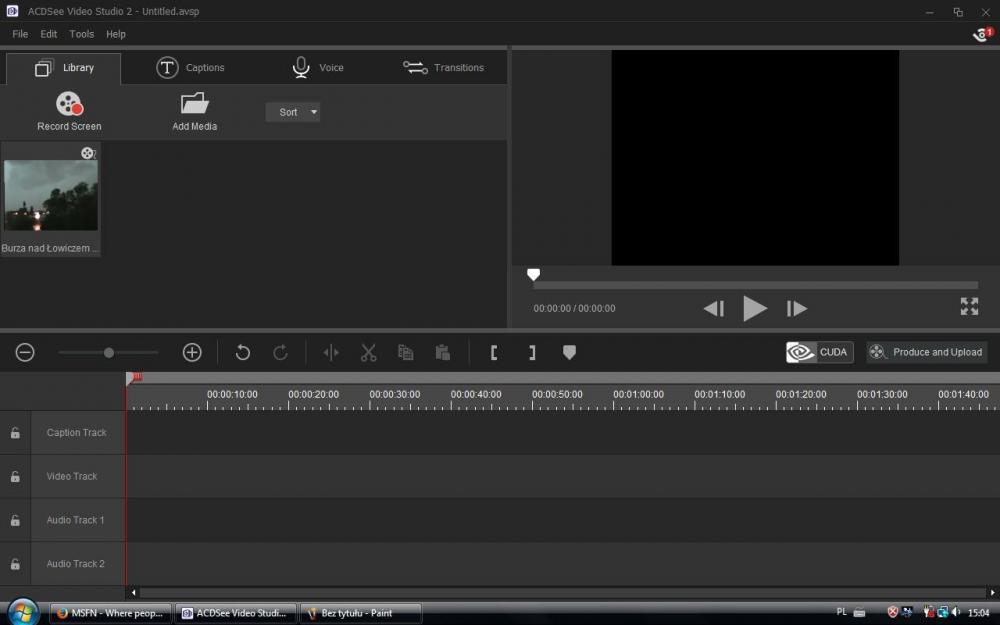Toggle lock on Caption Track
The width and height of the screenshot is (1000, 625).
click(15, 433)
